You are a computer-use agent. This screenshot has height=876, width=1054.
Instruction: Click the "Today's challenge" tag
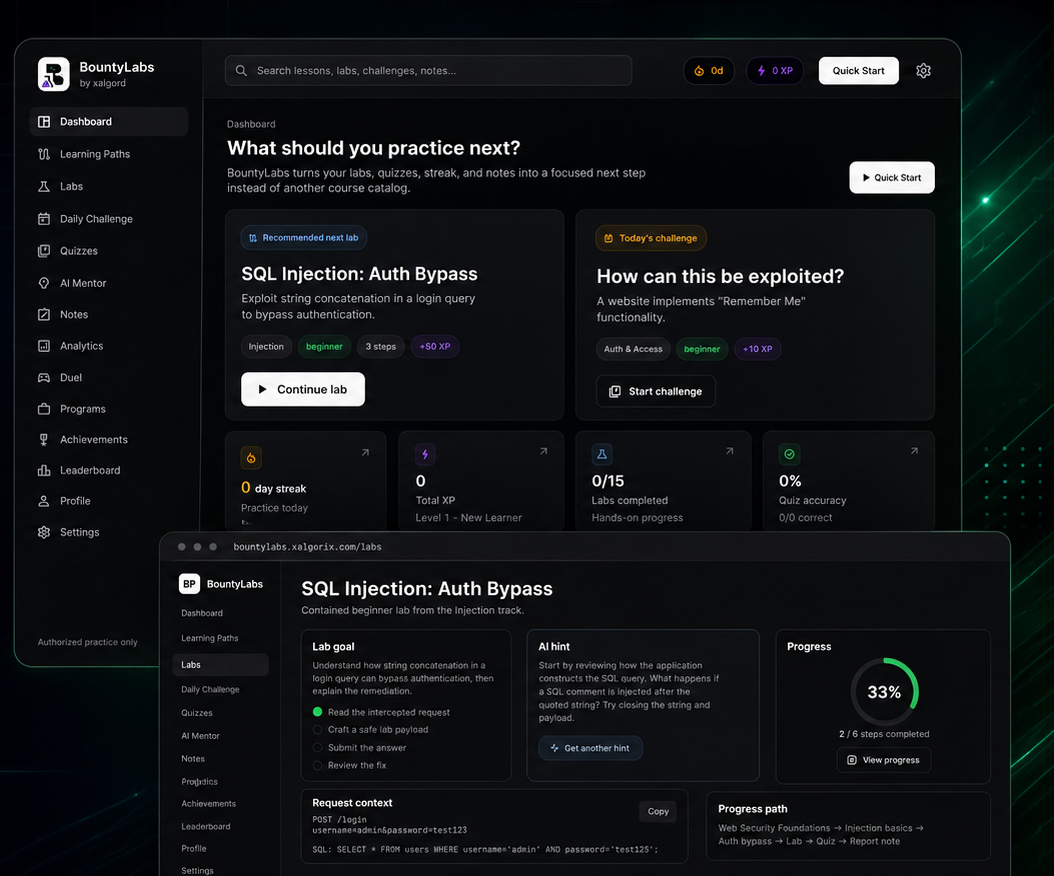[x=651, y=238]
